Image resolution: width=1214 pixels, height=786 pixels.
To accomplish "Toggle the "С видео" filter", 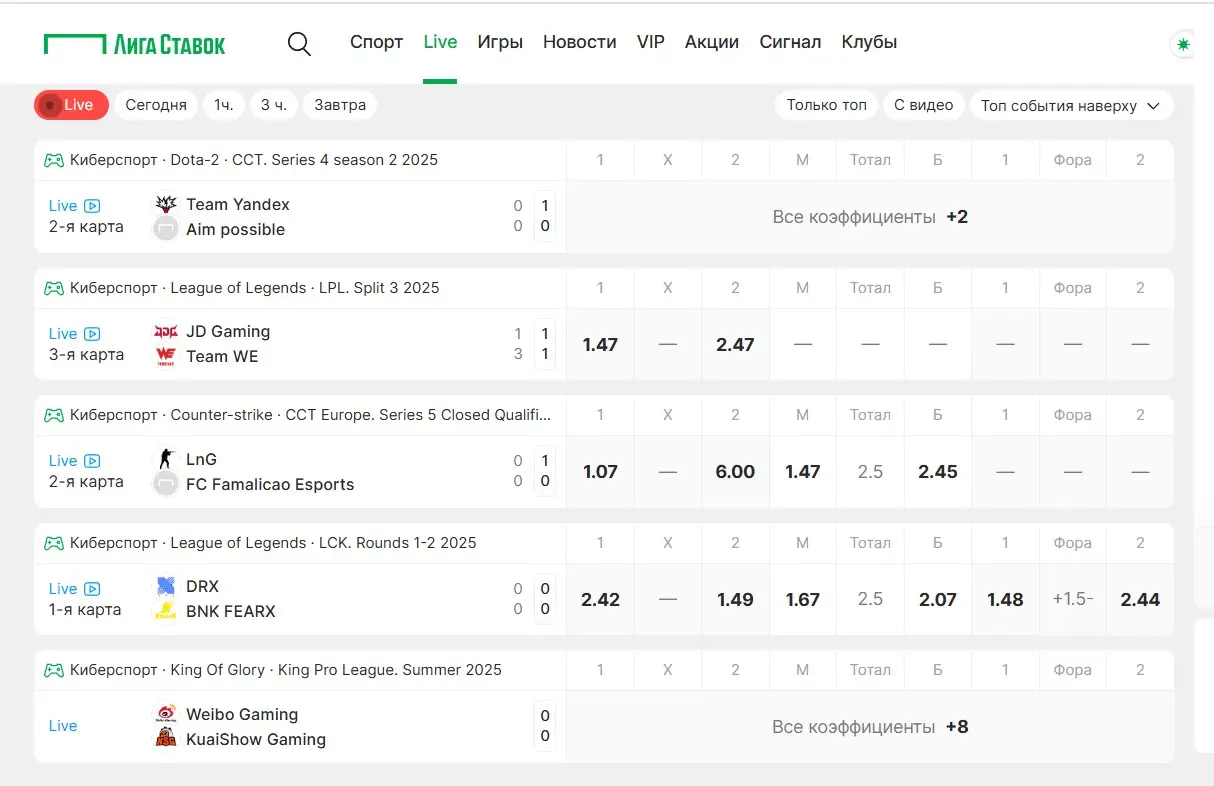I will pos(923,105).
